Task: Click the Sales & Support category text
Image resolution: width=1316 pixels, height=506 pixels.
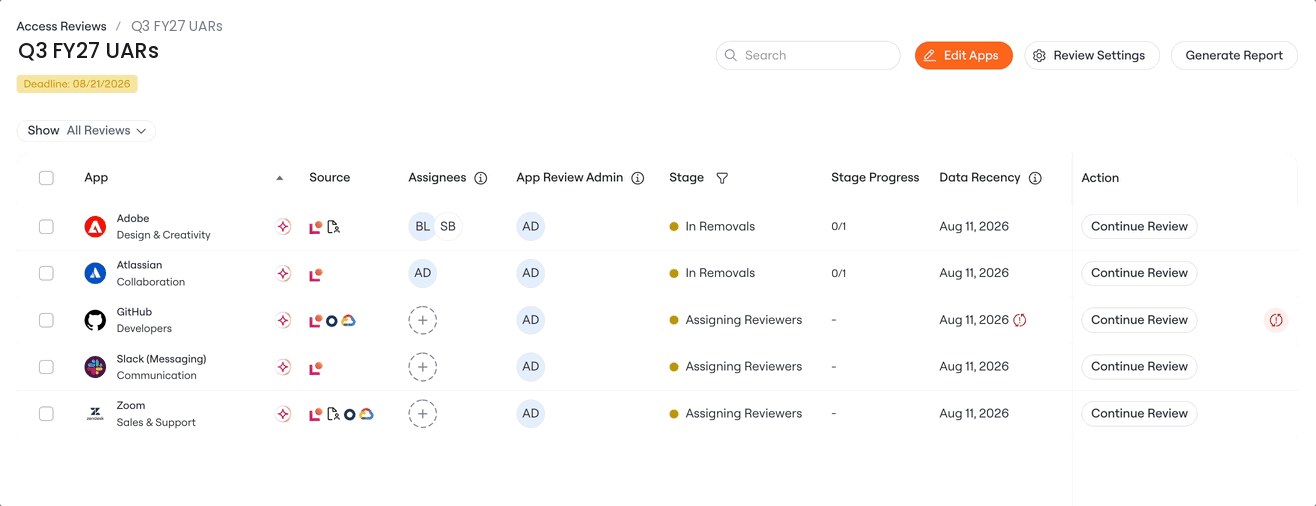Action: (156, 423)
